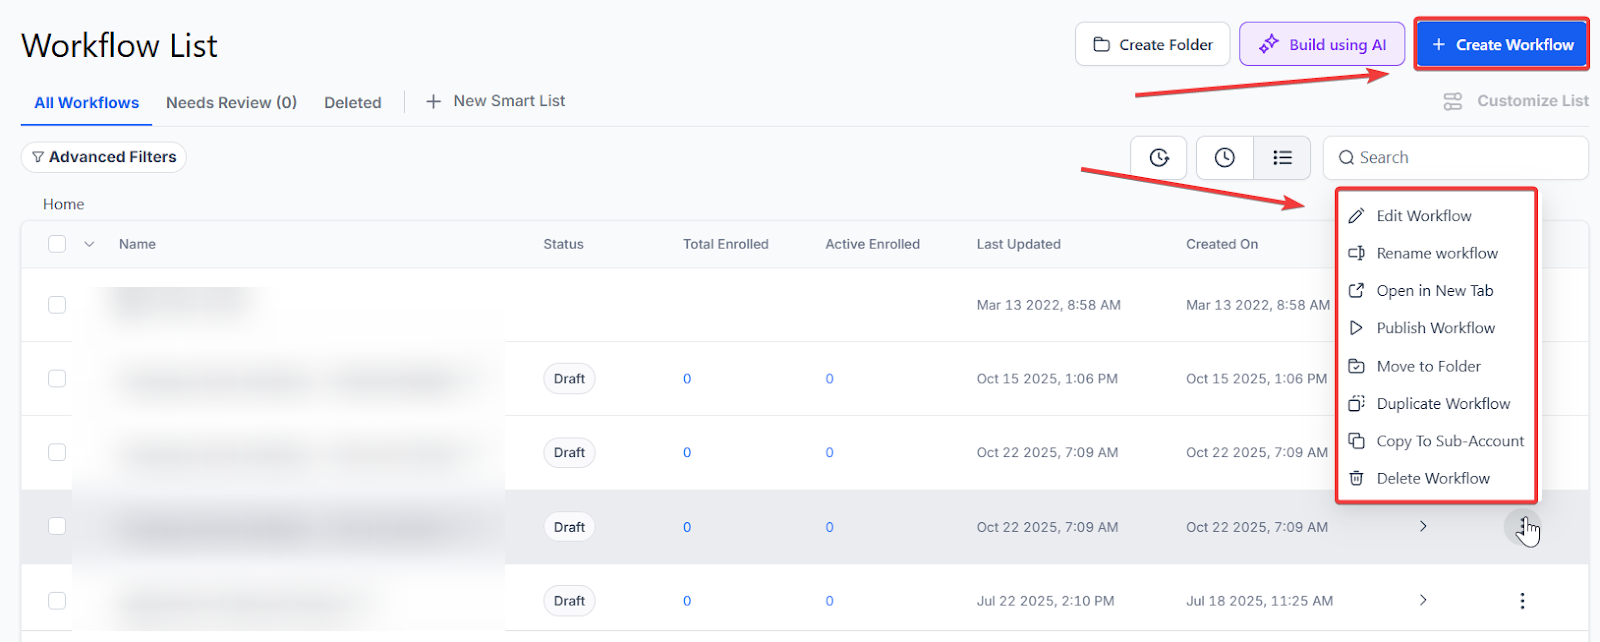1600x642 pixels.
Task: Click the Customize List icon
Action: click(x=1453, y=102)
